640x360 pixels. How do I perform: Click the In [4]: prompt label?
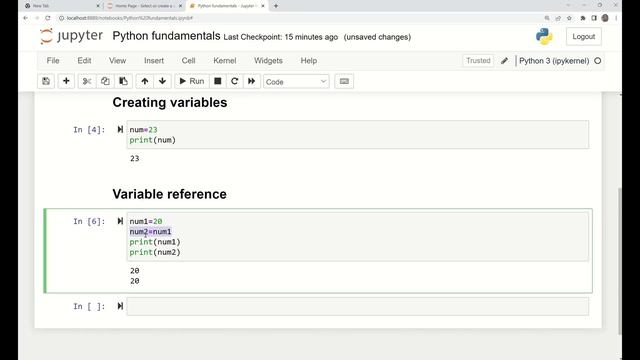(89, 130)
